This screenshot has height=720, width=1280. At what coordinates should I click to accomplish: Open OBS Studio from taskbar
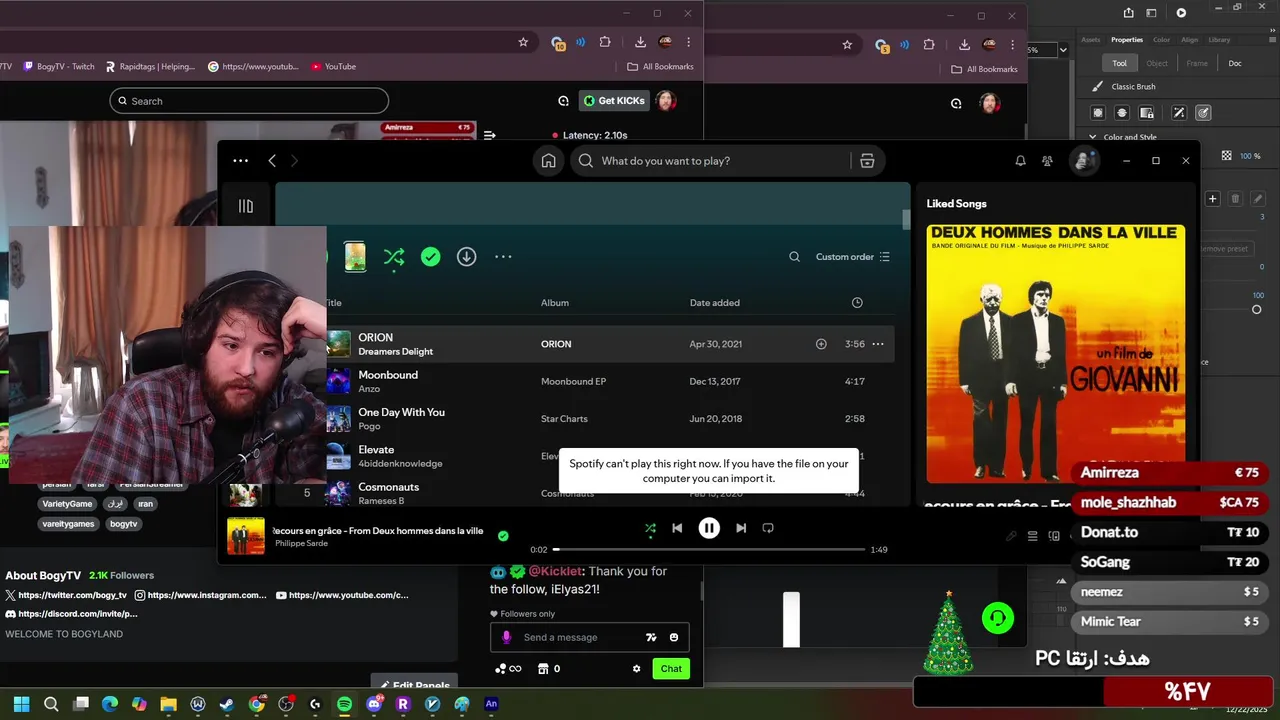click(286, 704)
